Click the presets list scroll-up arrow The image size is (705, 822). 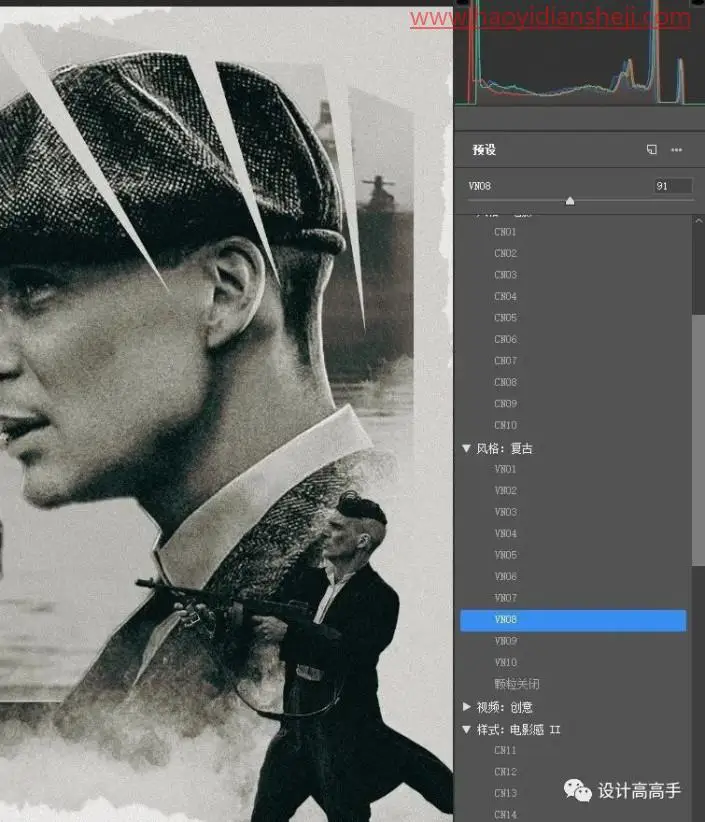(x=699, y=221)
